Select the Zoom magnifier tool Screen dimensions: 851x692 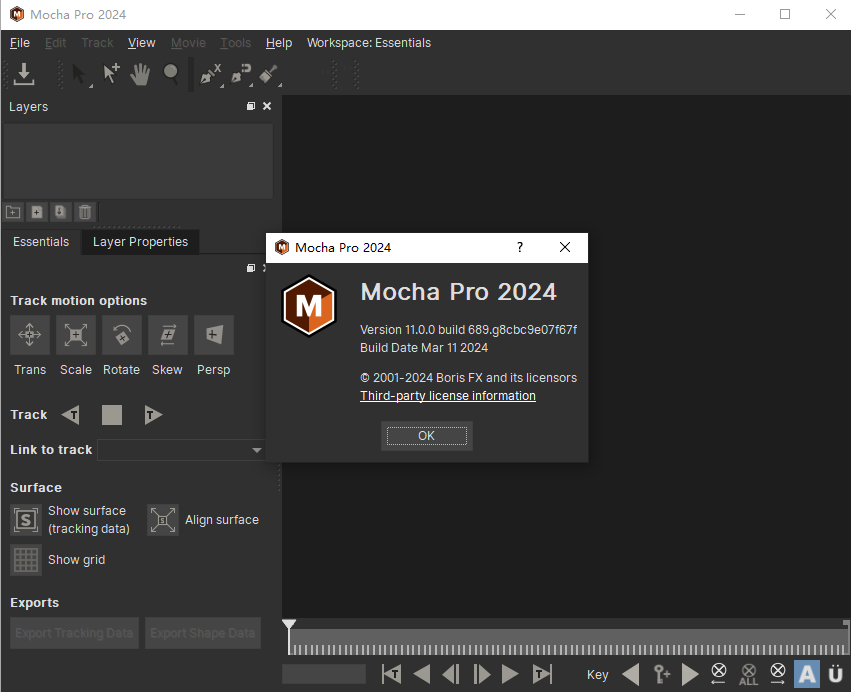point(171,74)
